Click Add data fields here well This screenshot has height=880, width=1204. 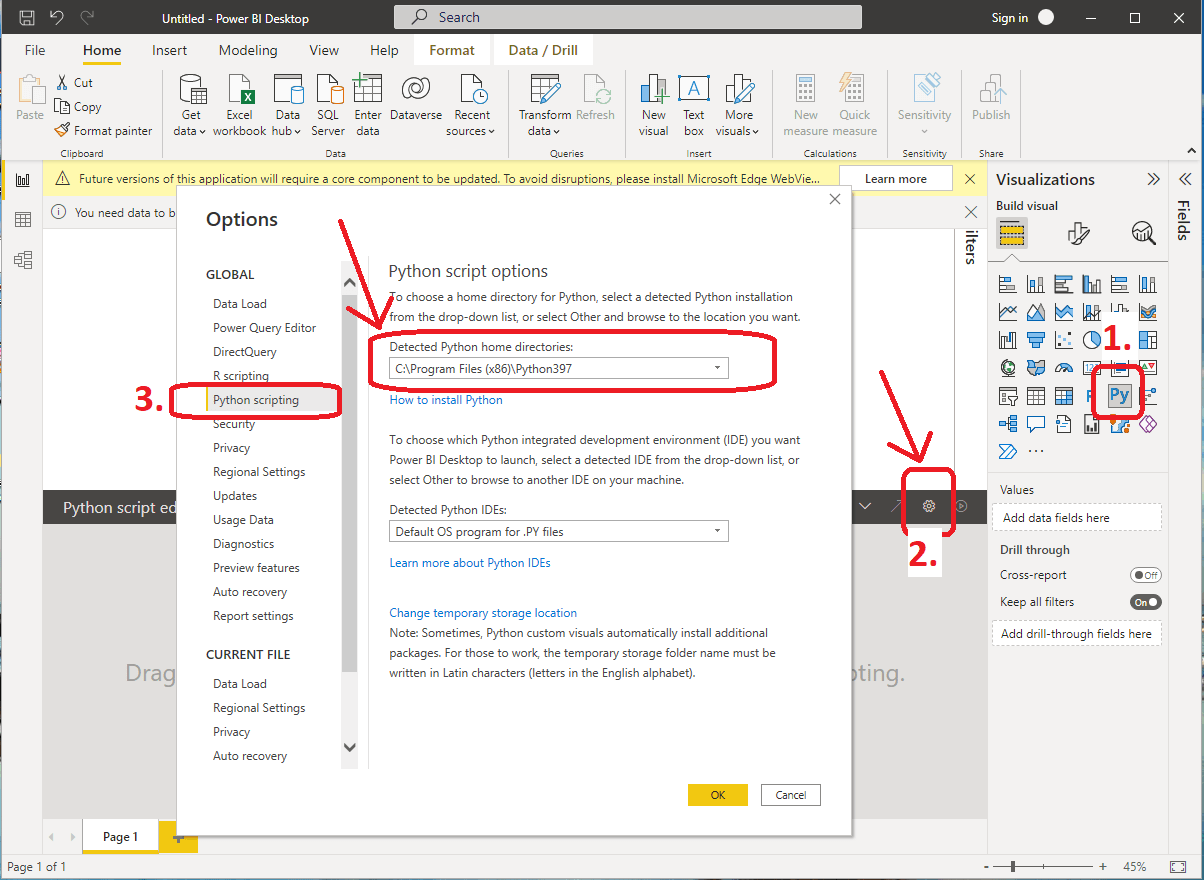coord(1076,518)
